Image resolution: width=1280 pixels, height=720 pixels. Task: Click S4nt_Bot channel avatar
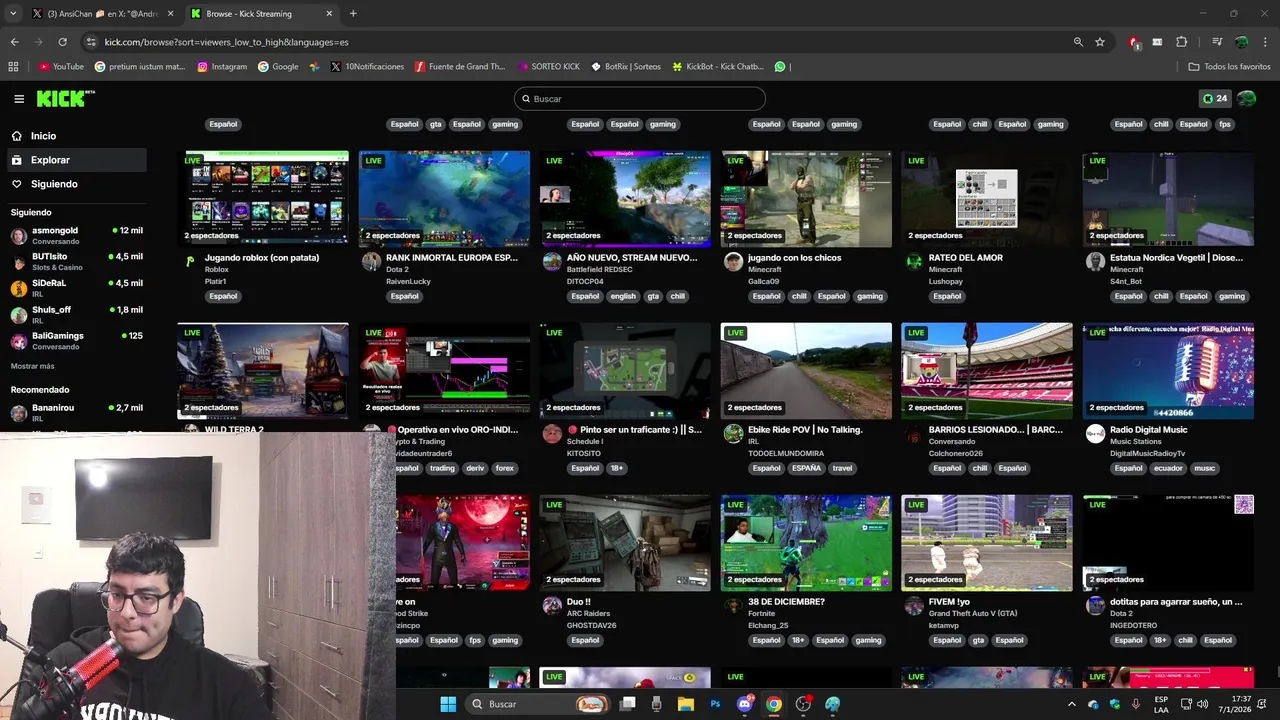click(1095, 262)
